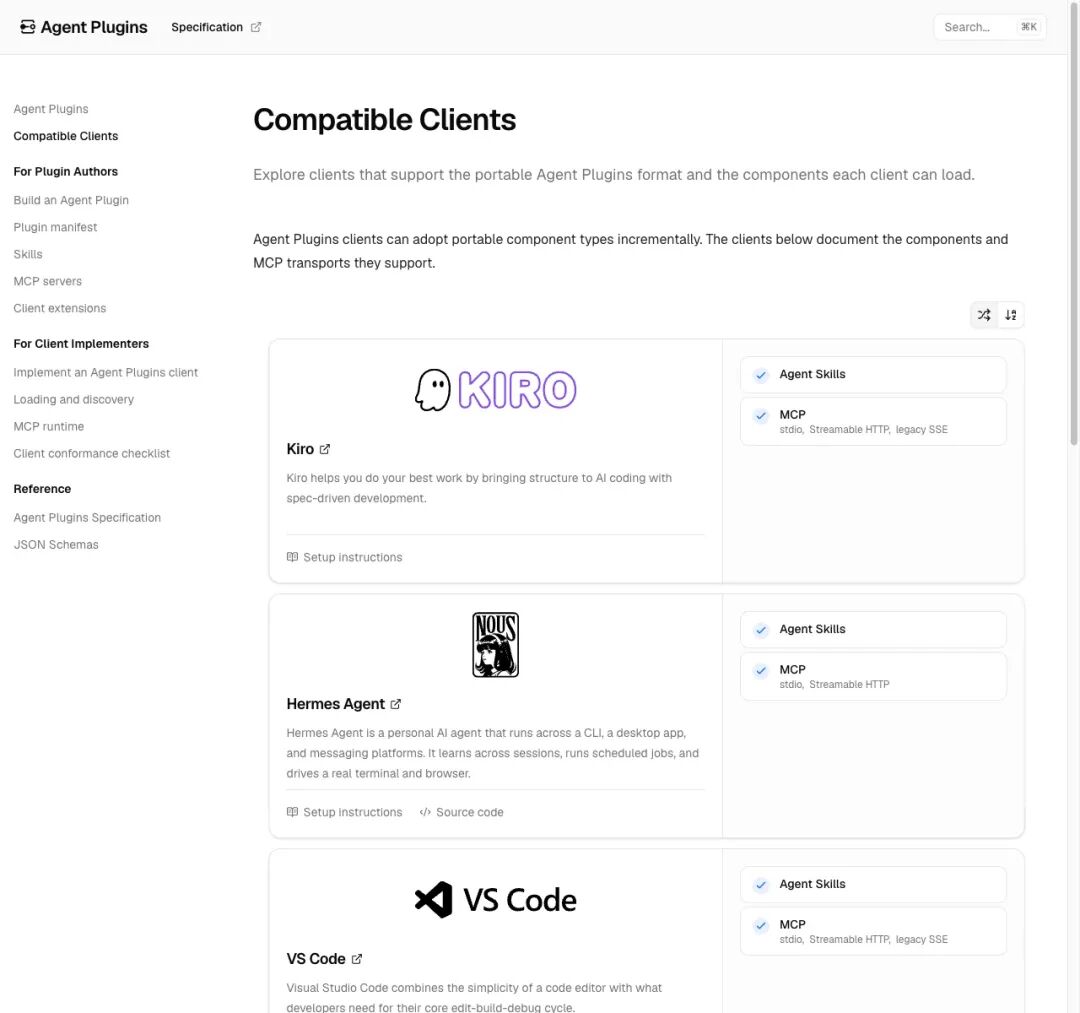
Task: Click Kiro MCP checkmark icon
Action: click(x=761, y=415)
